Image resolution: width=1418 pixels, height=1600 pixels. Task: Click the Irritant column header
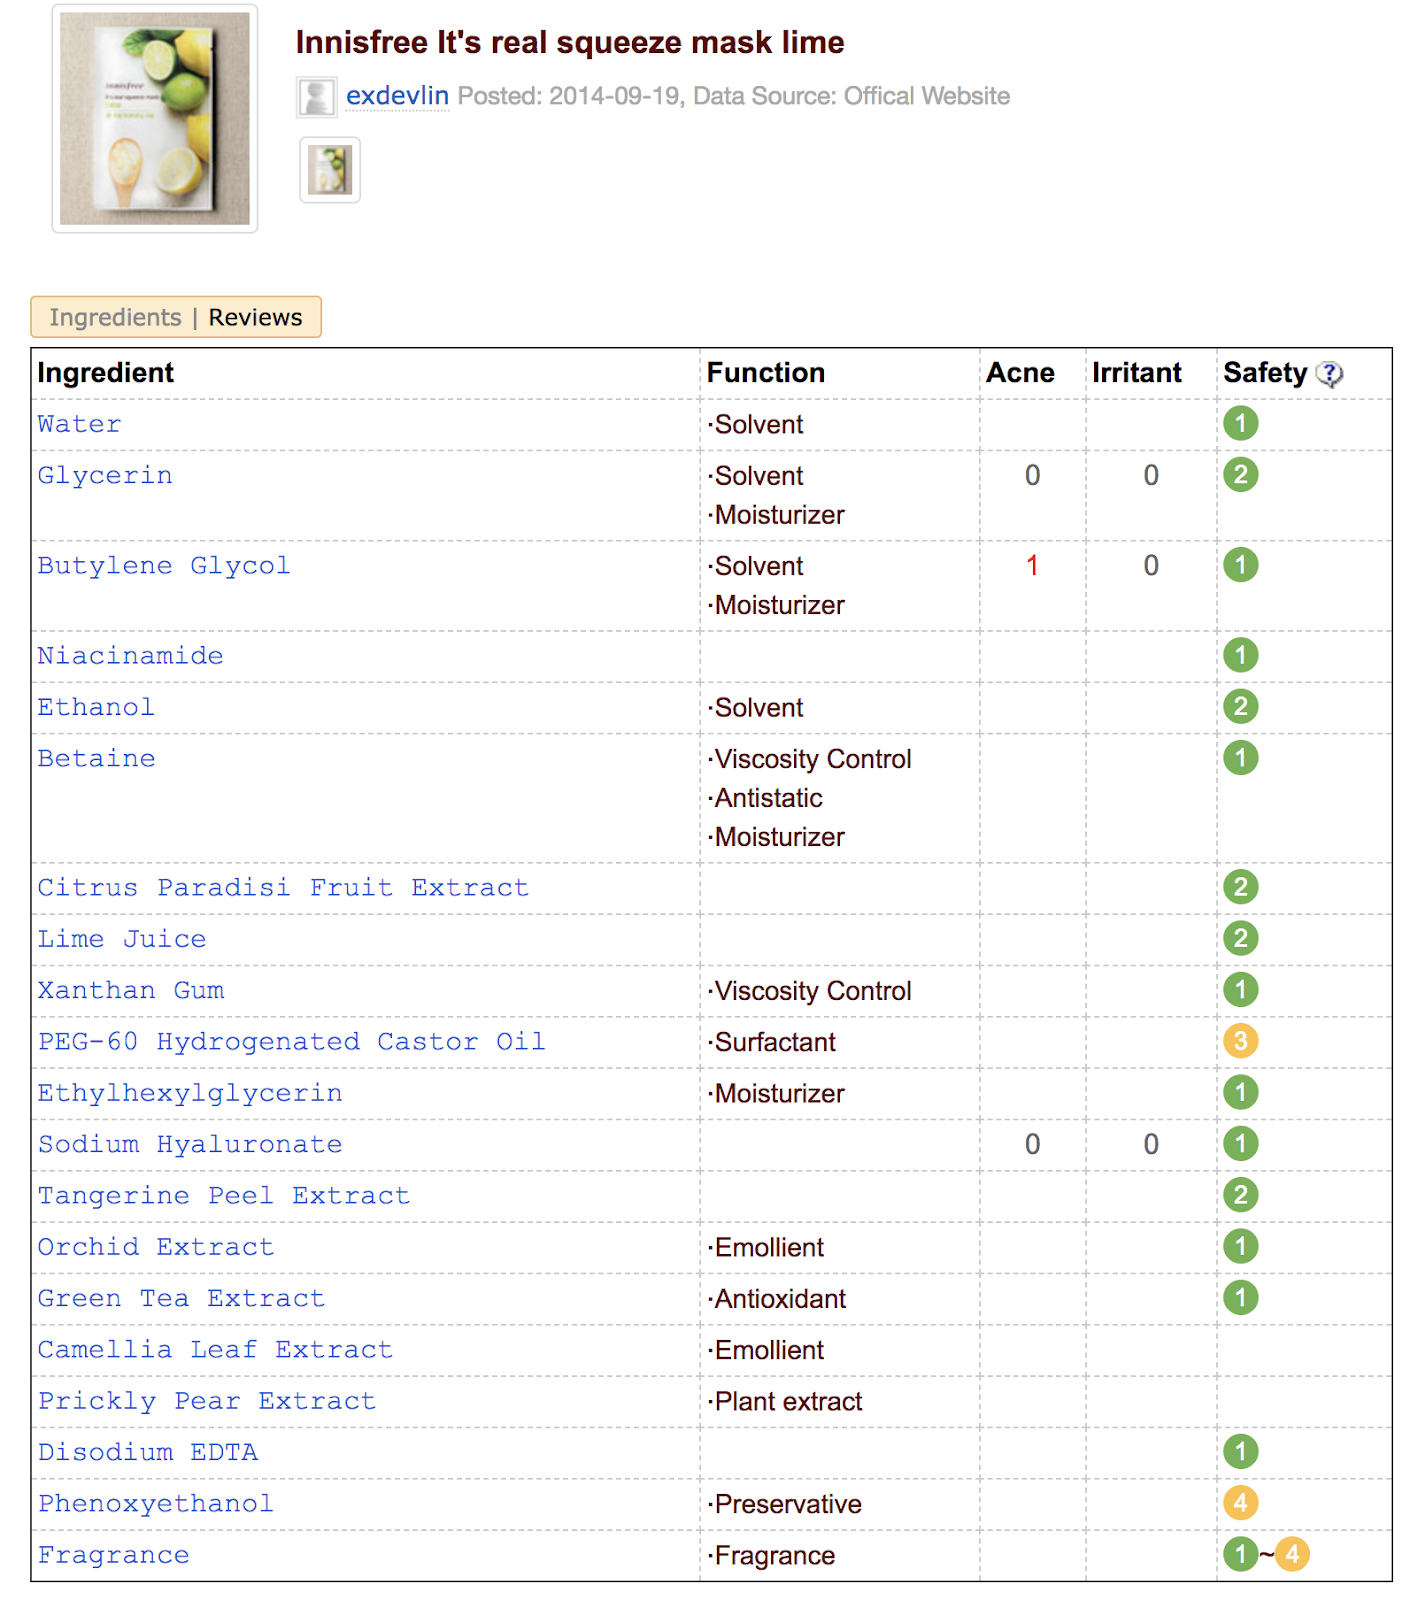pyautogui.click(x=1137, y=373)
